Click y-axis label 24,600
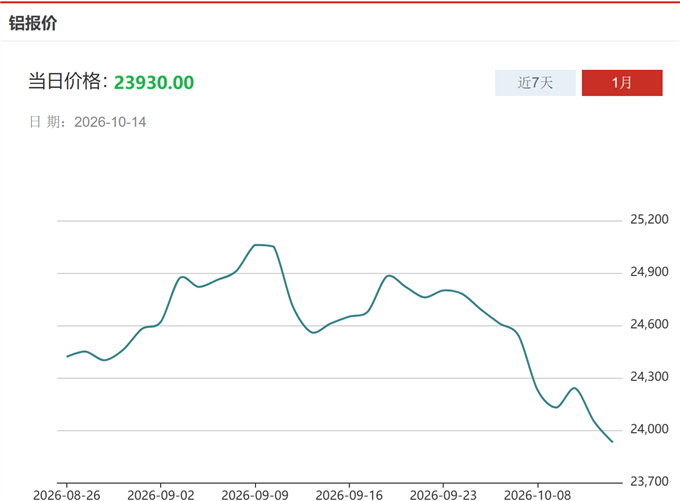 click(x=649, y=324)
